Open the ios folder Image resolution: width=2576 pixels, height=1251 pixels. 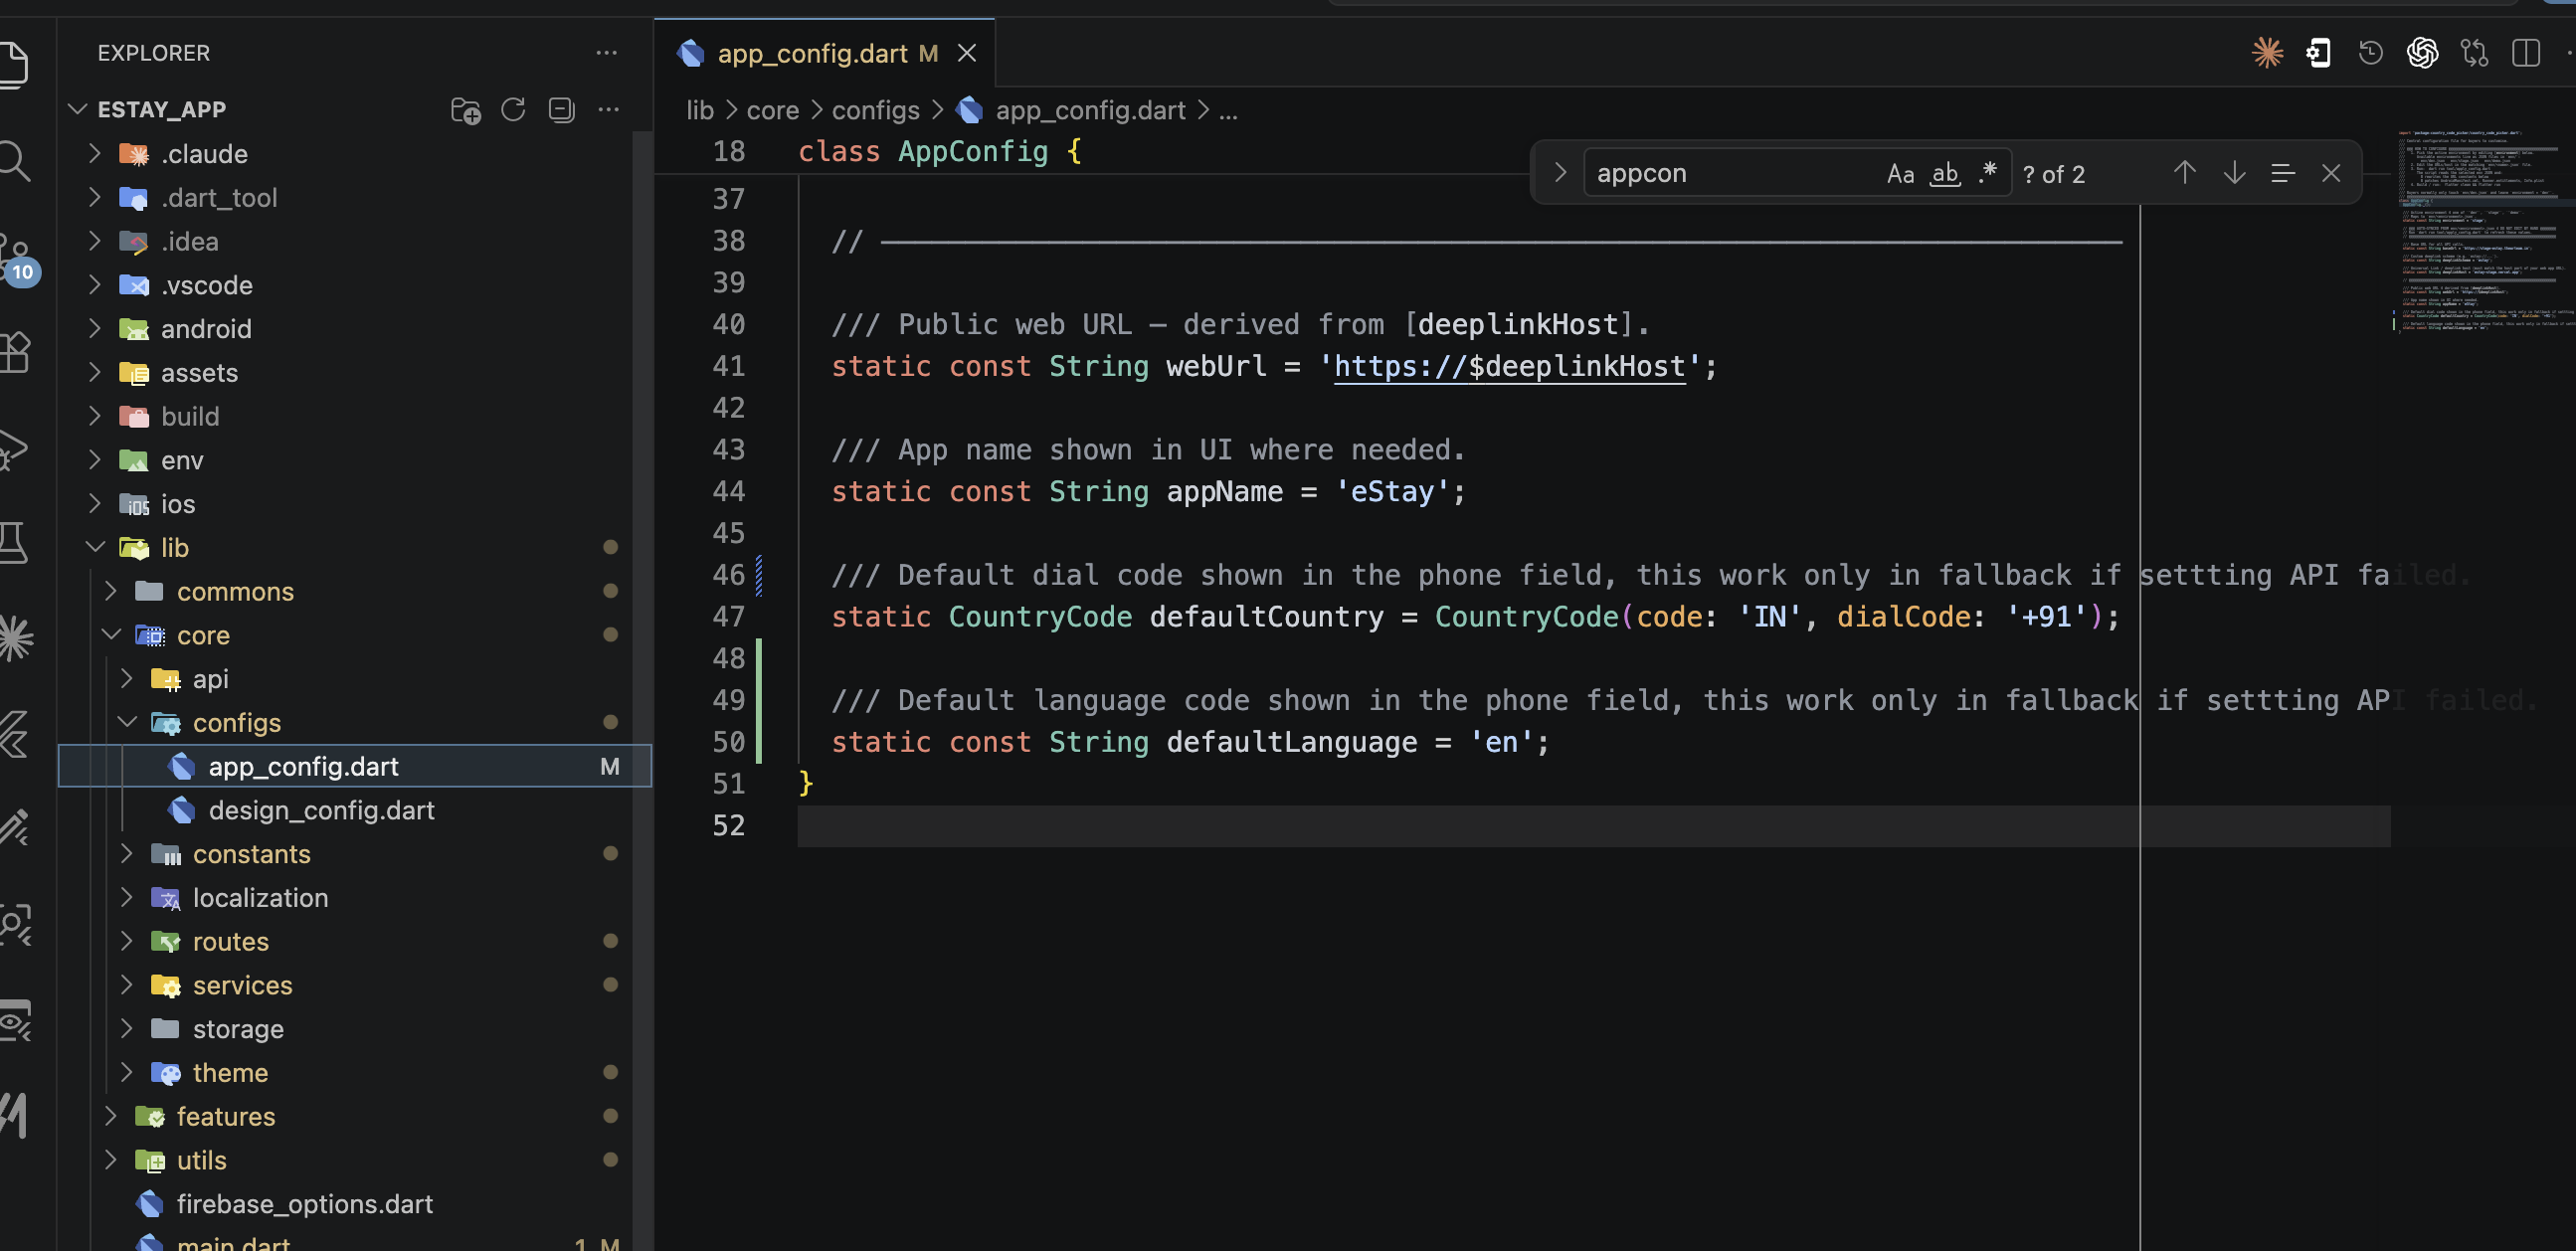pyautogui.click(x=178, y=504)
